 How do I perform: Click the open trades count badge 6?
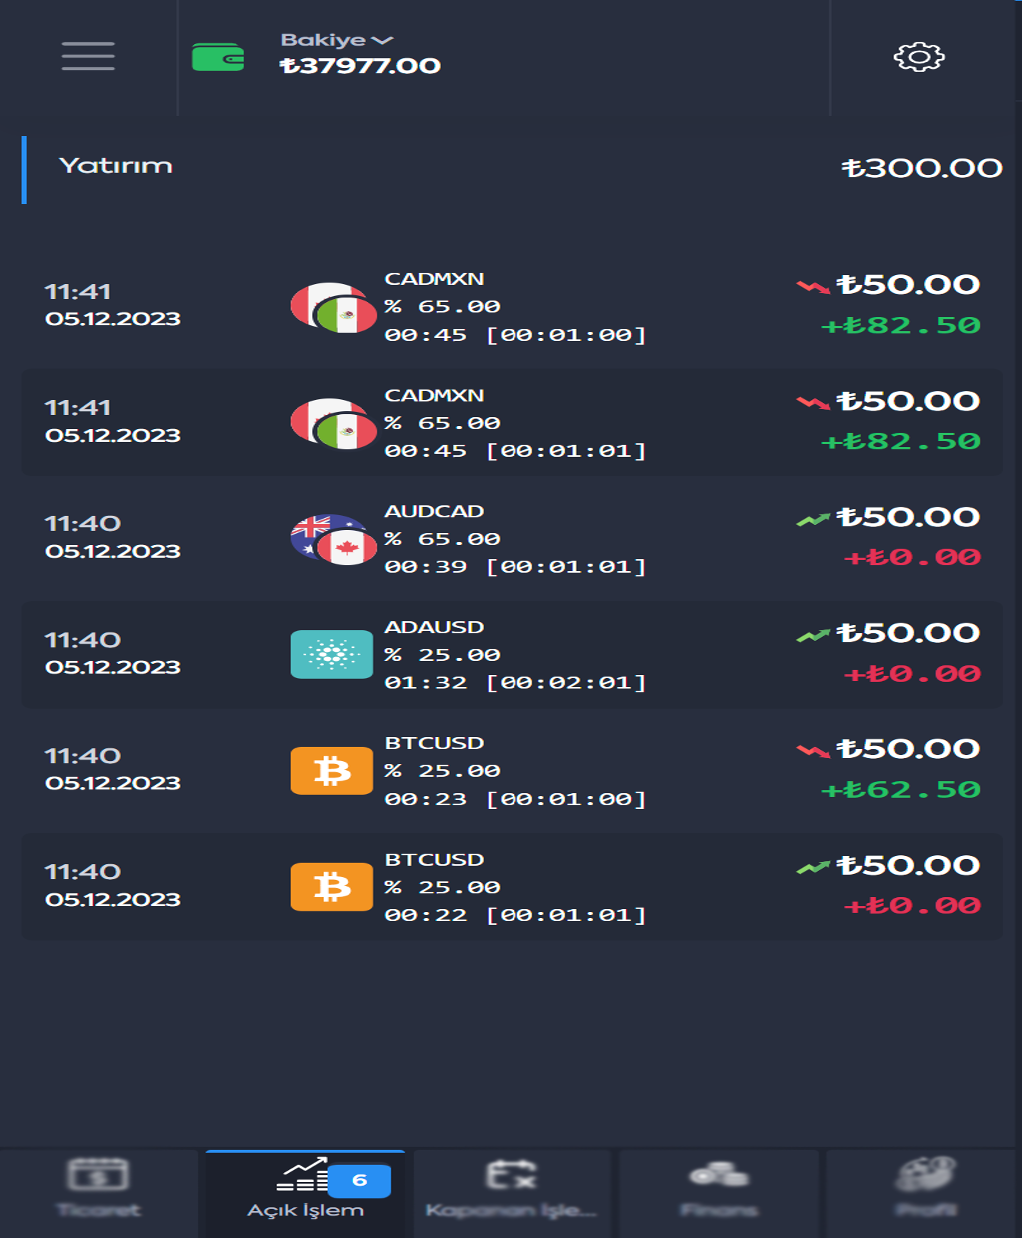(359, 1181)
